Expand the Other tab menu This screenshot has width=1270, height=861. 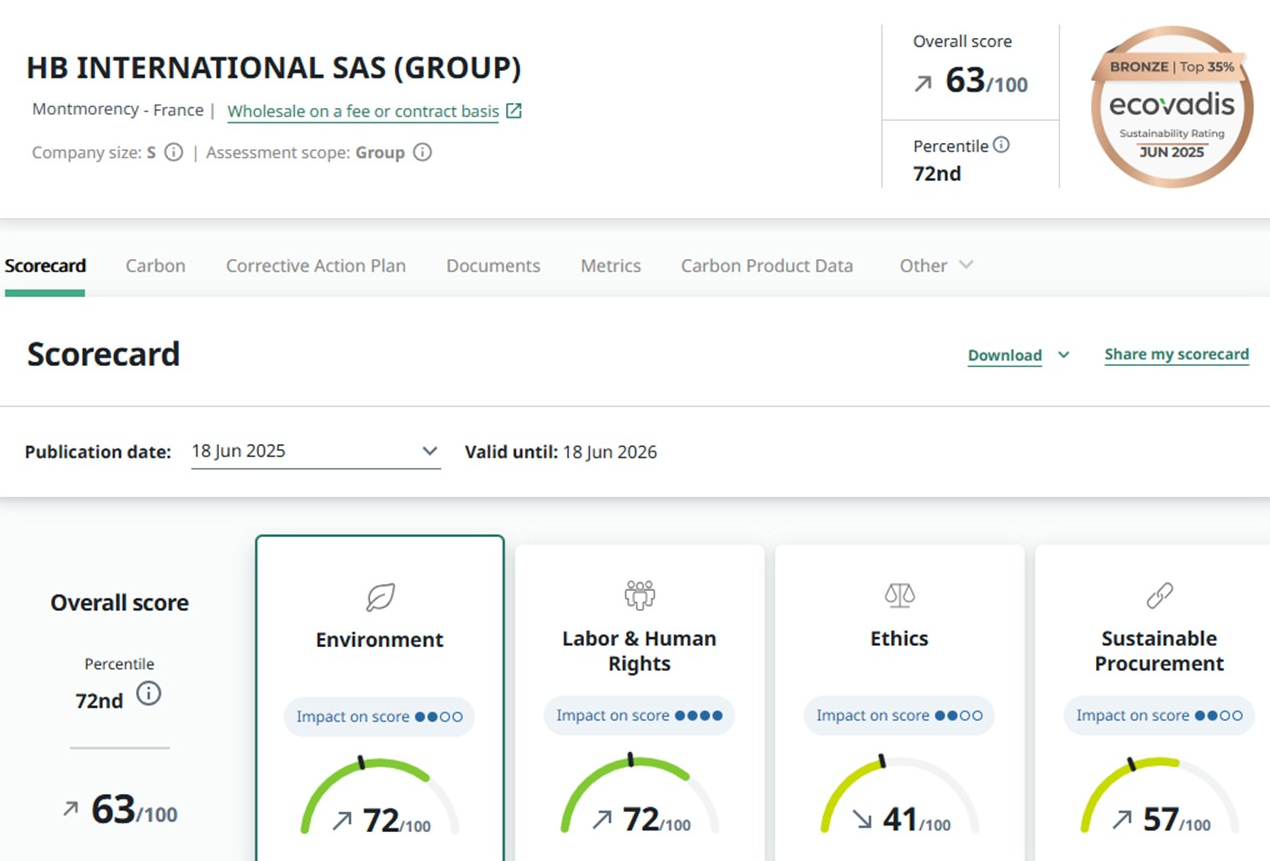coord(936,266)
